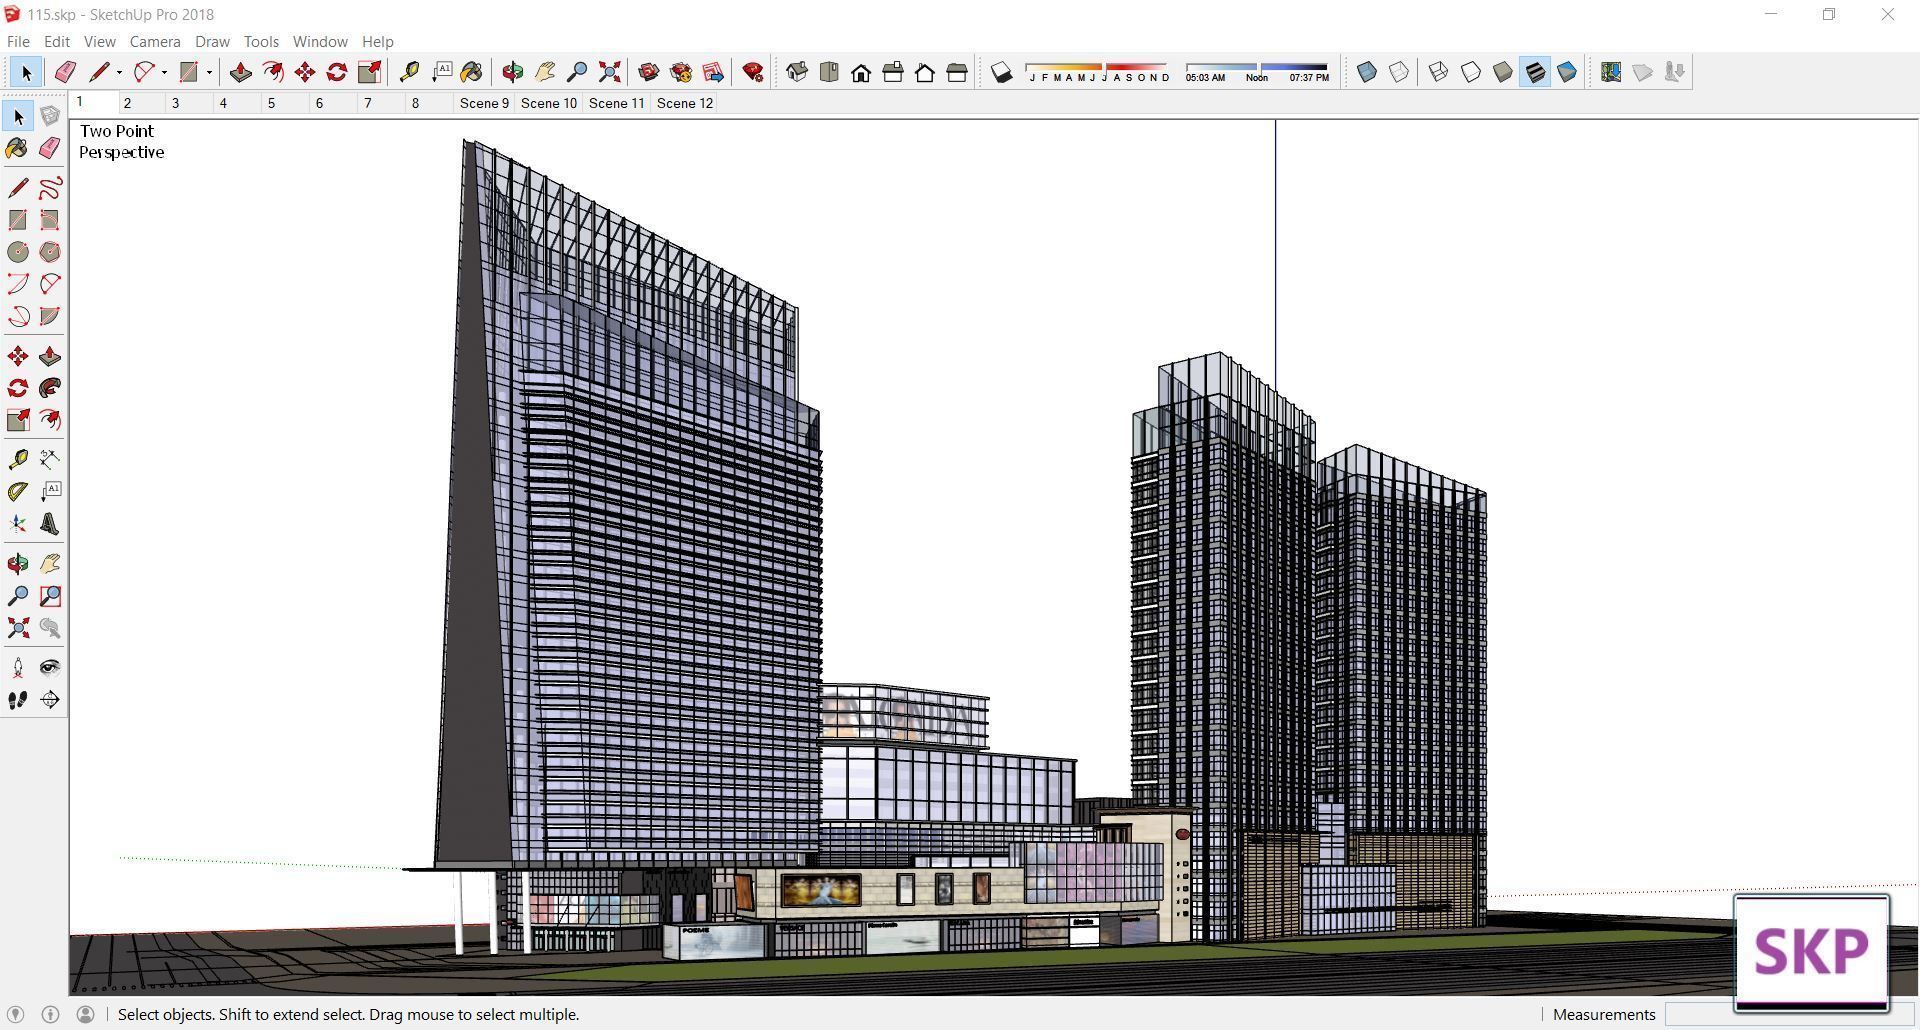The image size is (1920, 1030).
Task: Switch to scene tab 2
Action: (x=141, y=103)
